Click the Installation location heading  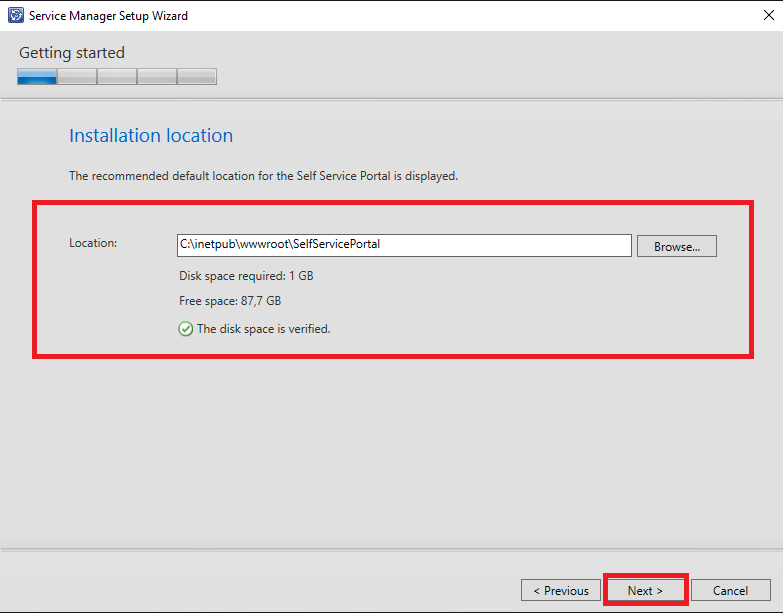click(151, 135)
